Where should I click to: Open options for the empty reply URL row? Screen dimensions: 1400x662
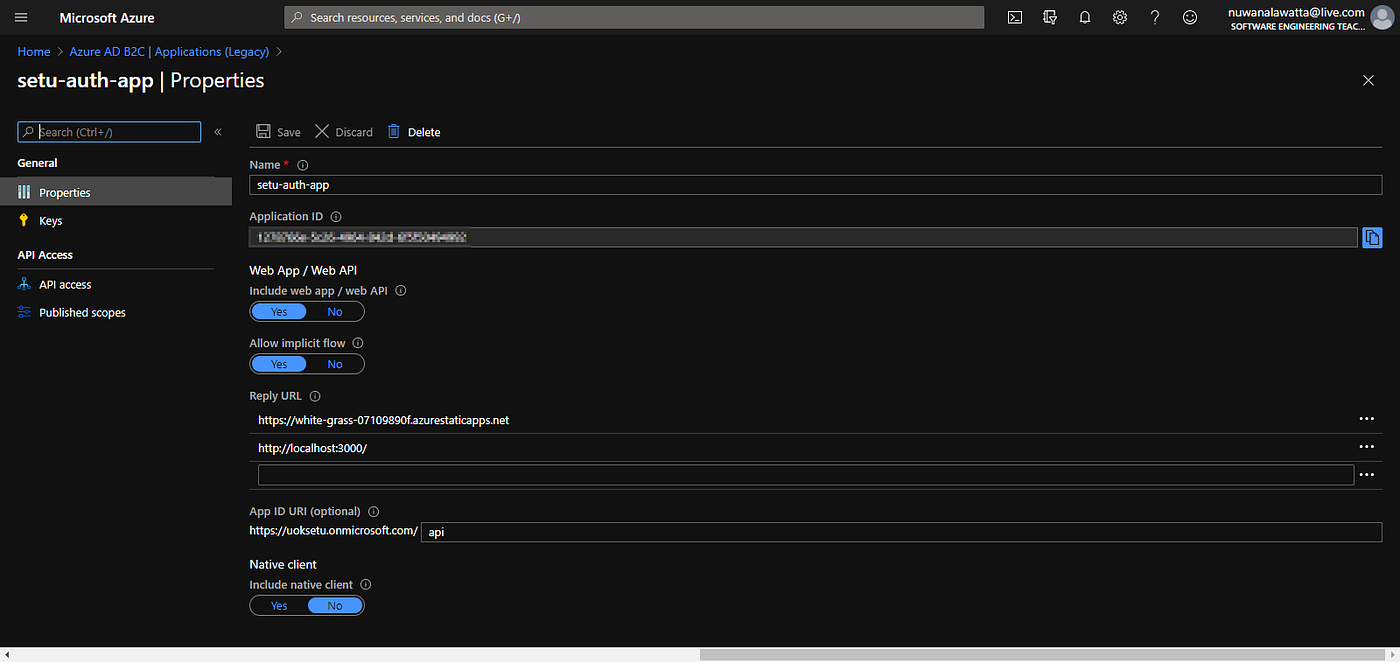pos(1367,475)
